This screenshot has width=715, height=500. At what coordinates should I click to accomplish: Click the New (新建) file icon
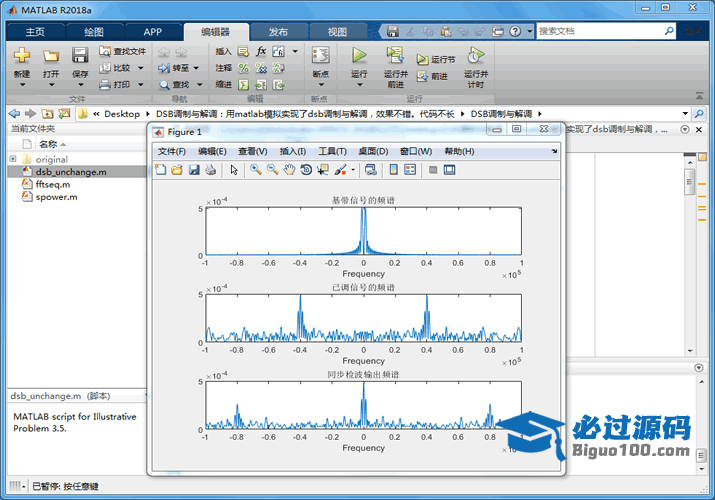(x=22, y=56)
